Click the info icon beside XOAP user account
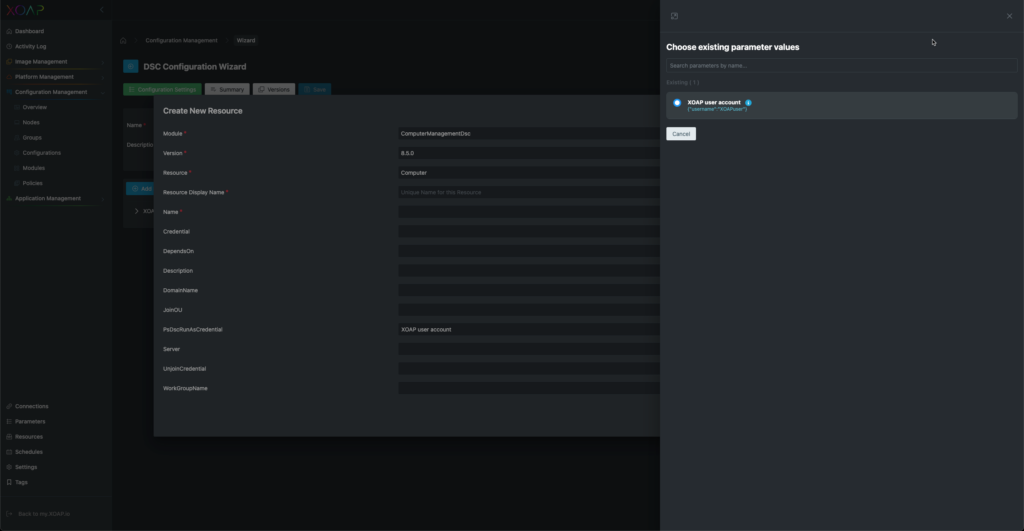Image resolution: width=1024 pixels, height=531 pixels. coord(748,103)
